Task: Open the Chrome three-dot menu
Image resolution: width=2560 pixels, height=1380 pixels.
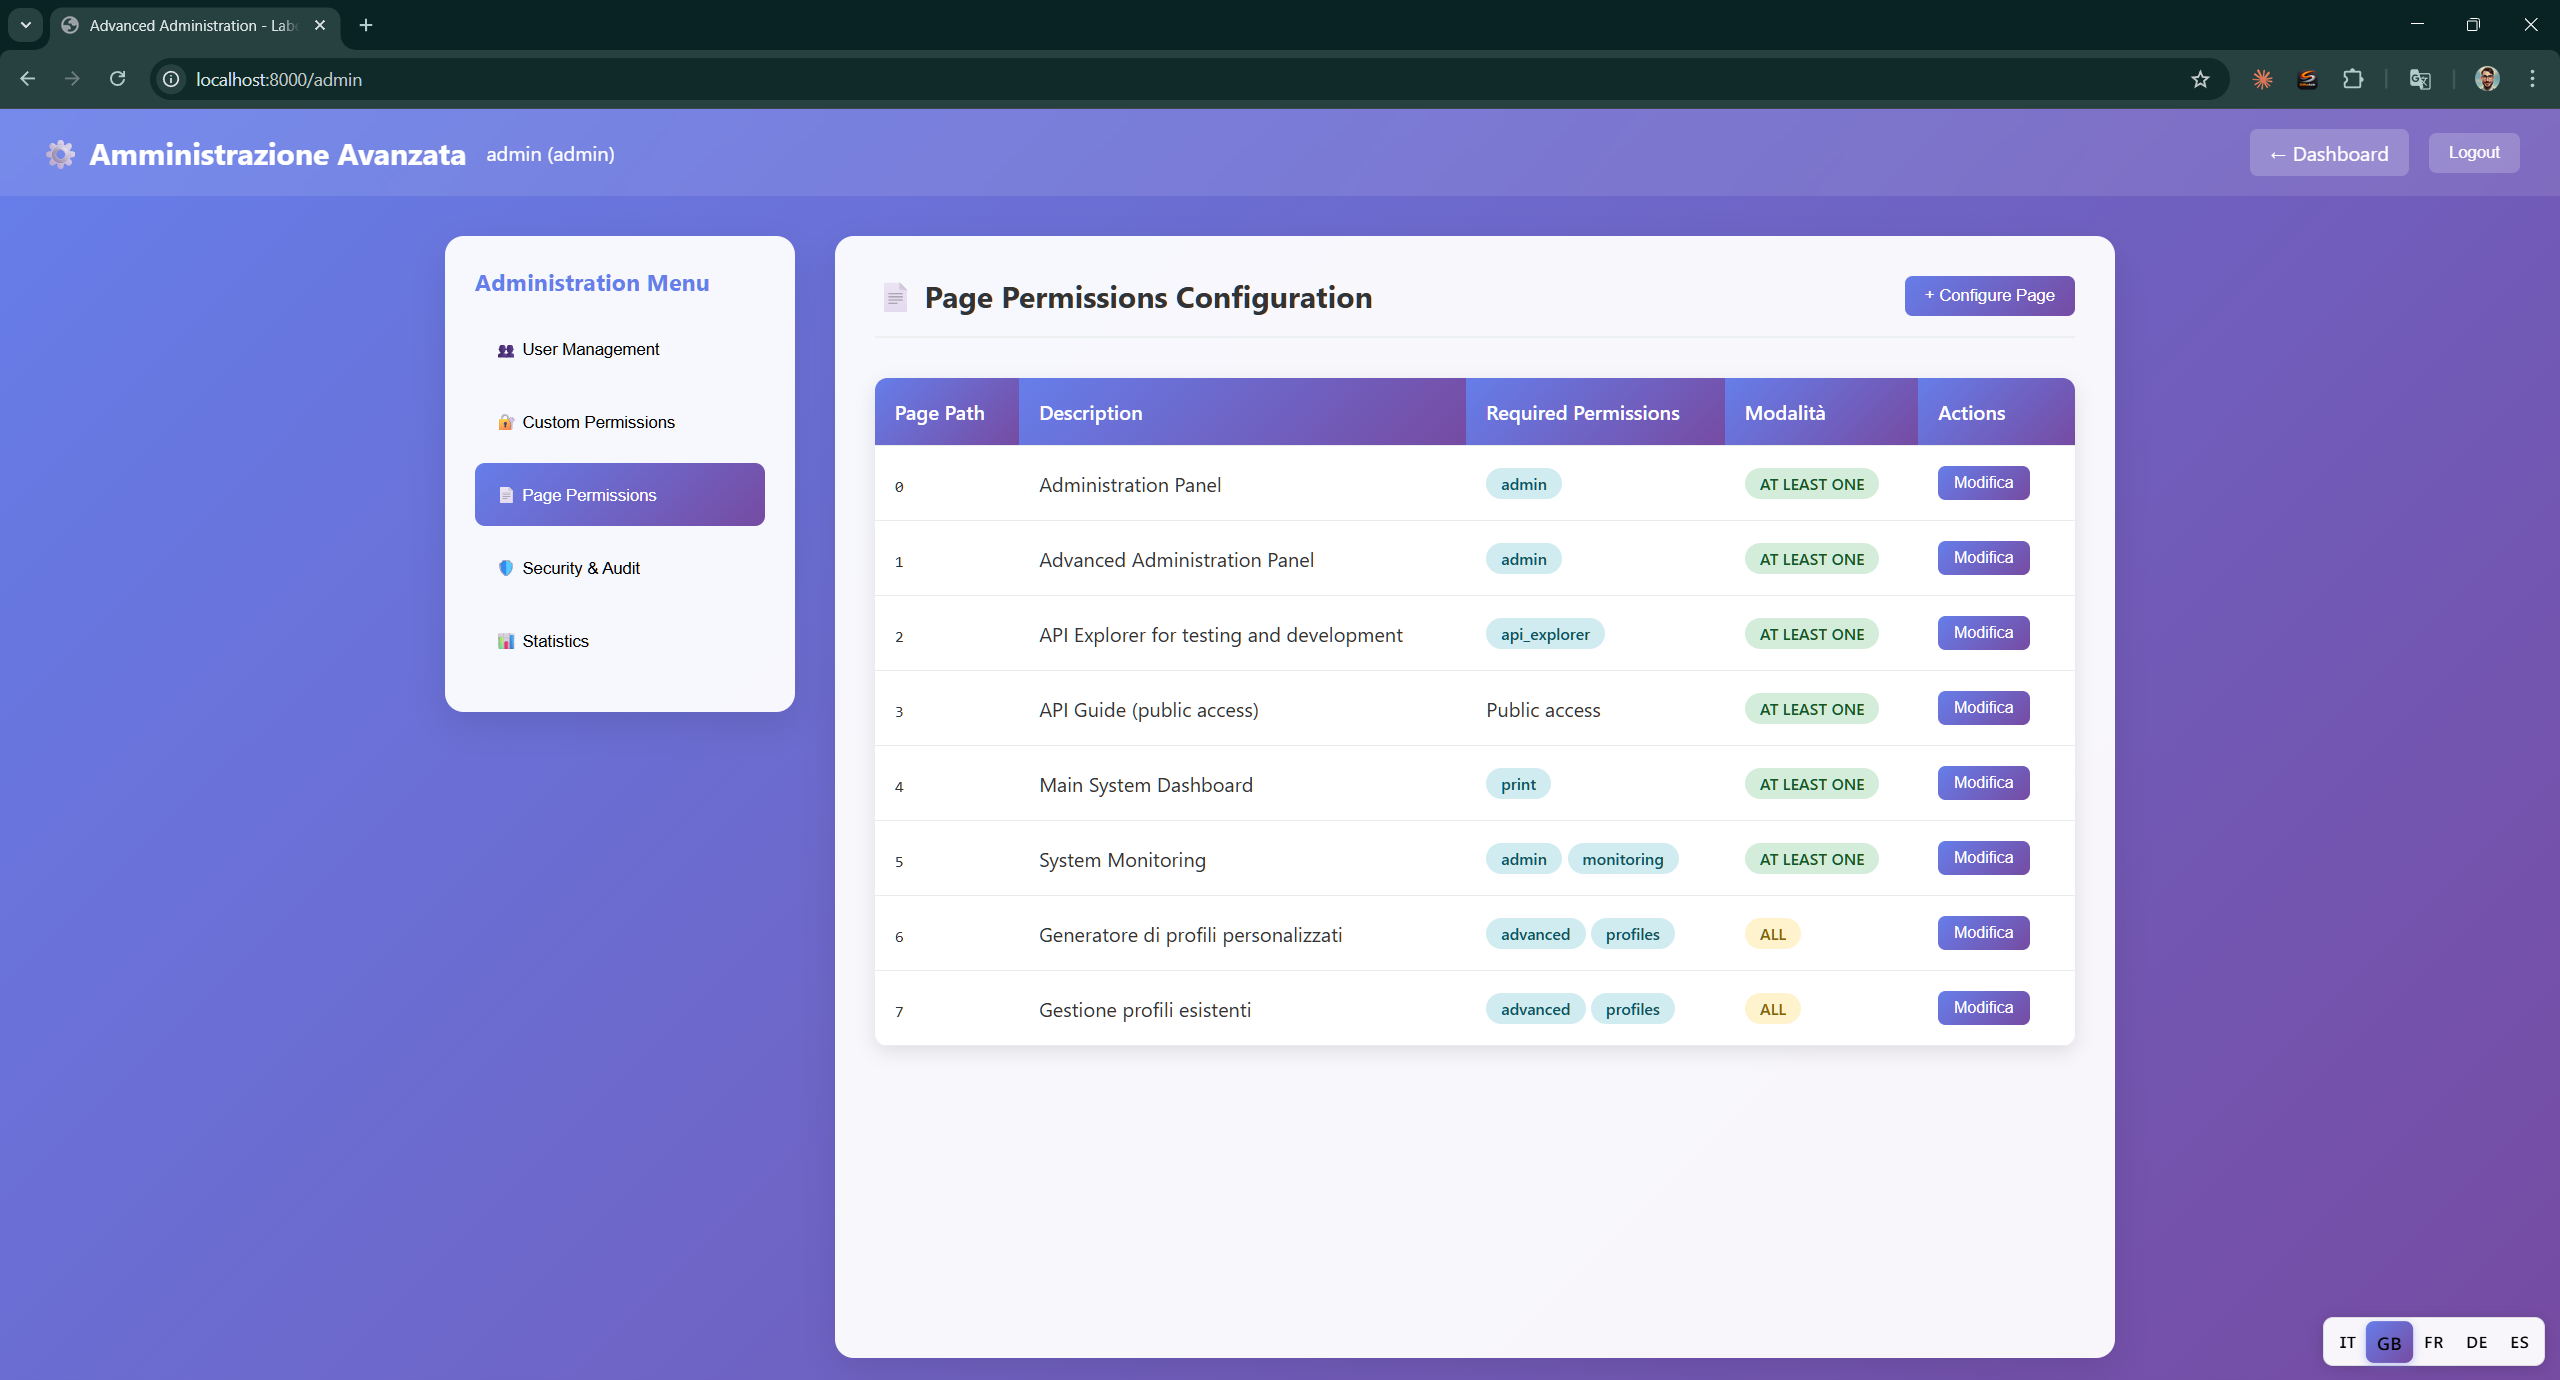Action: (2532, 79)
